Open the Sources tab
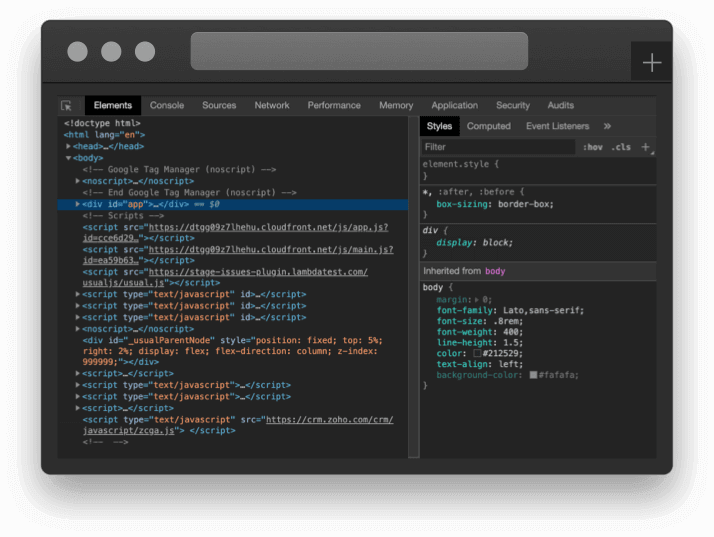The image size is (714, 537). click(x=219, y=105)
